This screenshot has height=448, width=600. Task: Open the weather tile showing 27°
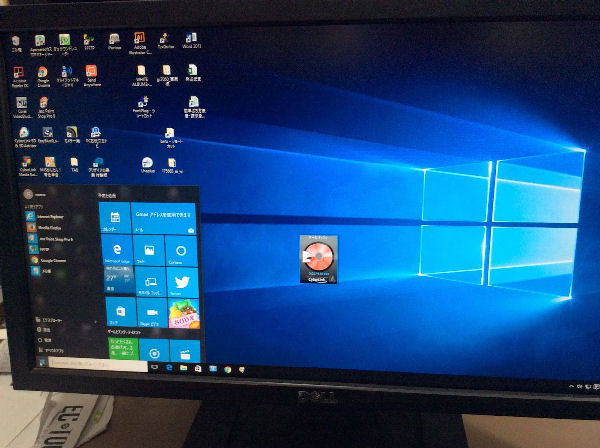pyautogui.click(x=119, y=280)
